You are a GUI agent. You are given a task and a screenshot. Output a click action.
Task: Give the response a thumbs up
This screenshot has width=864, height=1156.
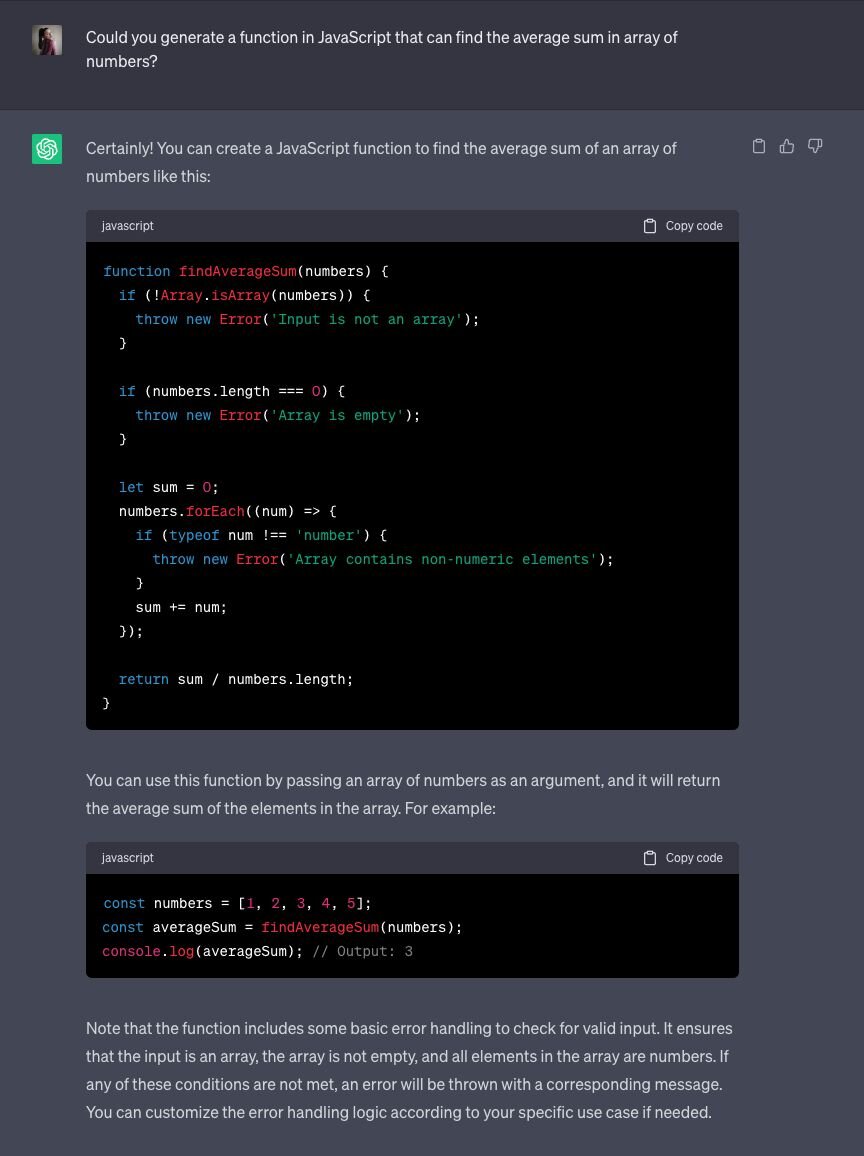[787, 146]
